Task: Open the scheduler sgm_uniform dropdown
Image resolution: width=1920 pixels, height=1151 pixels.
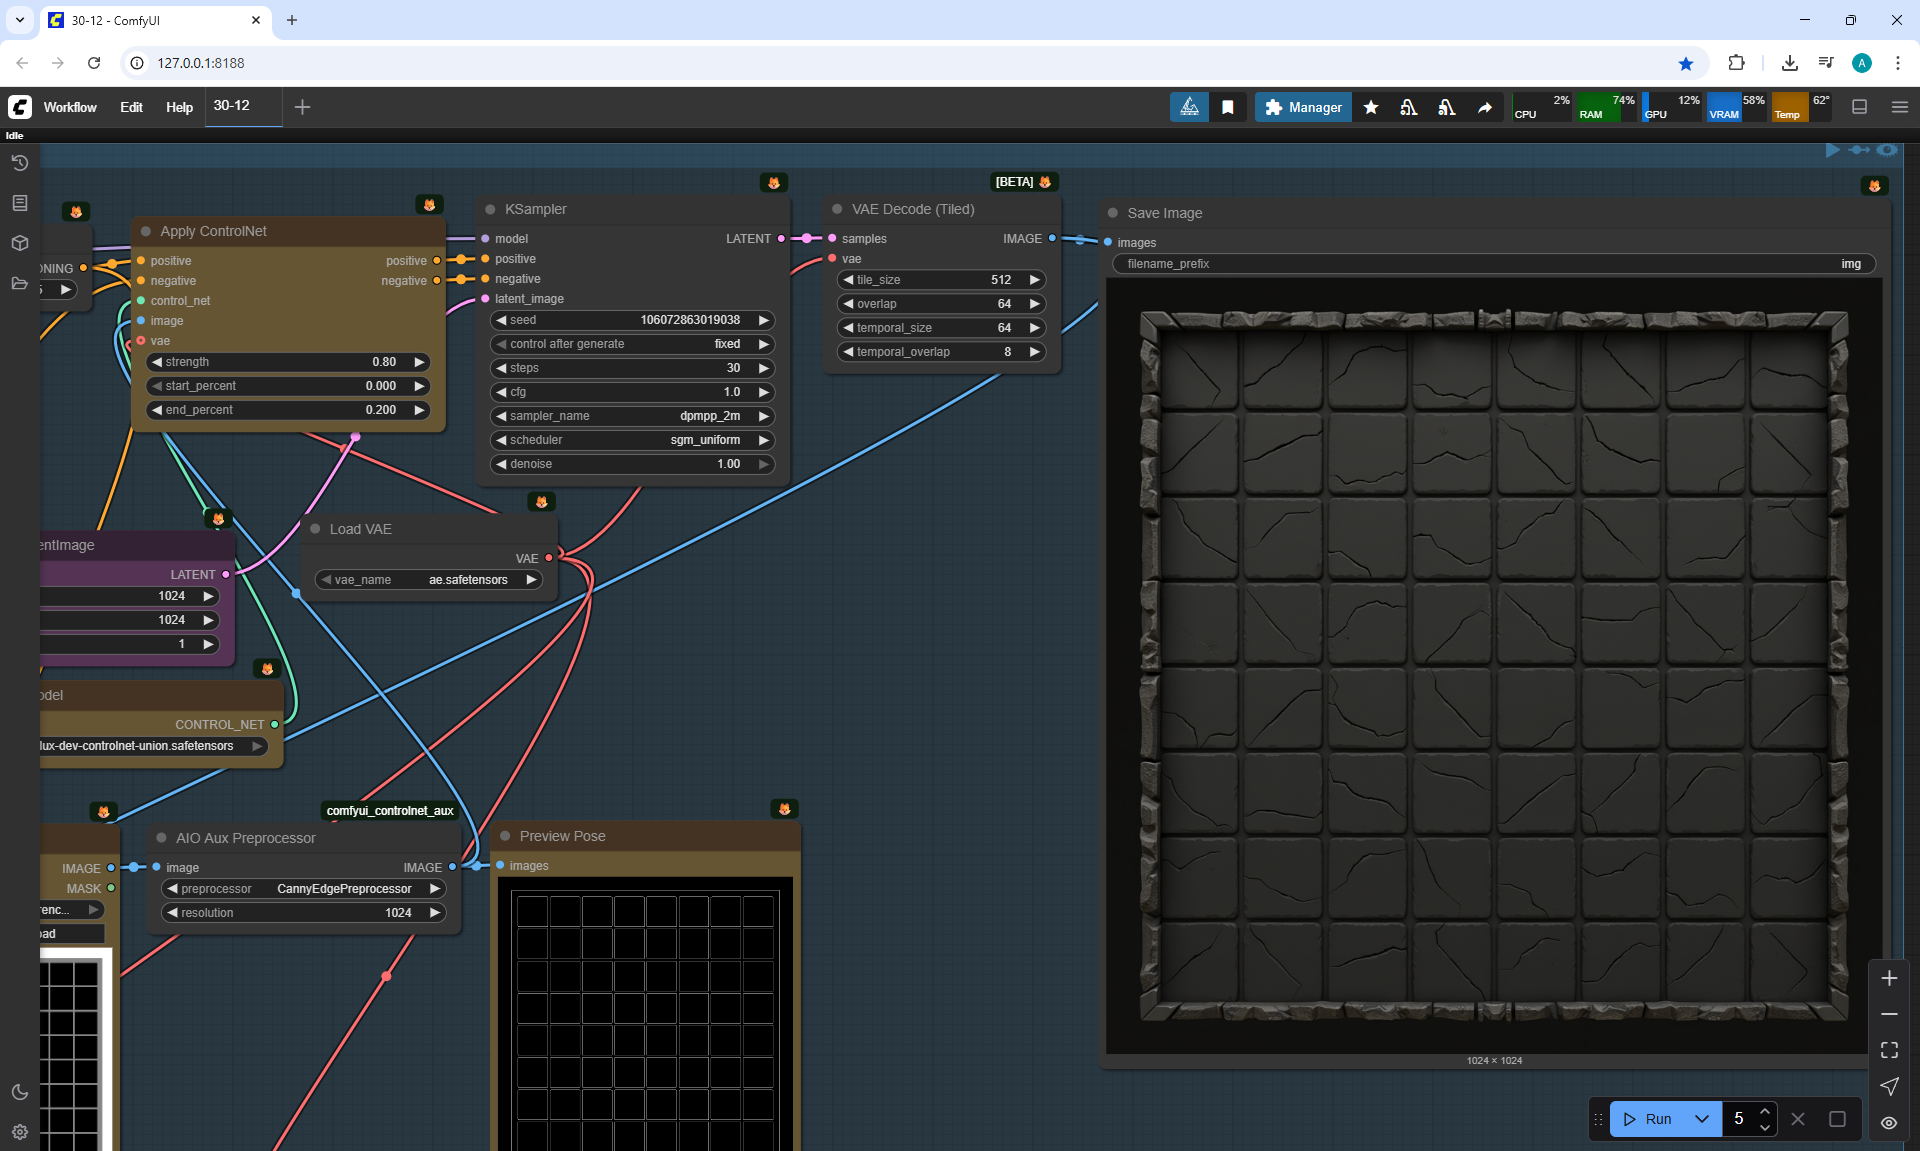Action: pos(632,440)
